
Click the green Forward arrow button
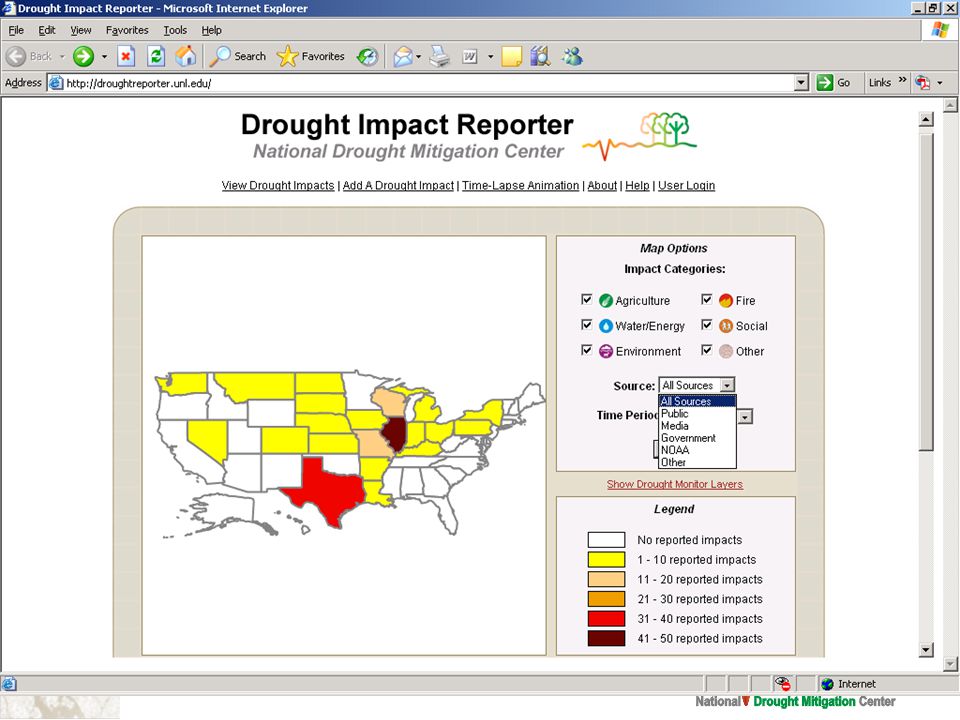coord(83,57)
